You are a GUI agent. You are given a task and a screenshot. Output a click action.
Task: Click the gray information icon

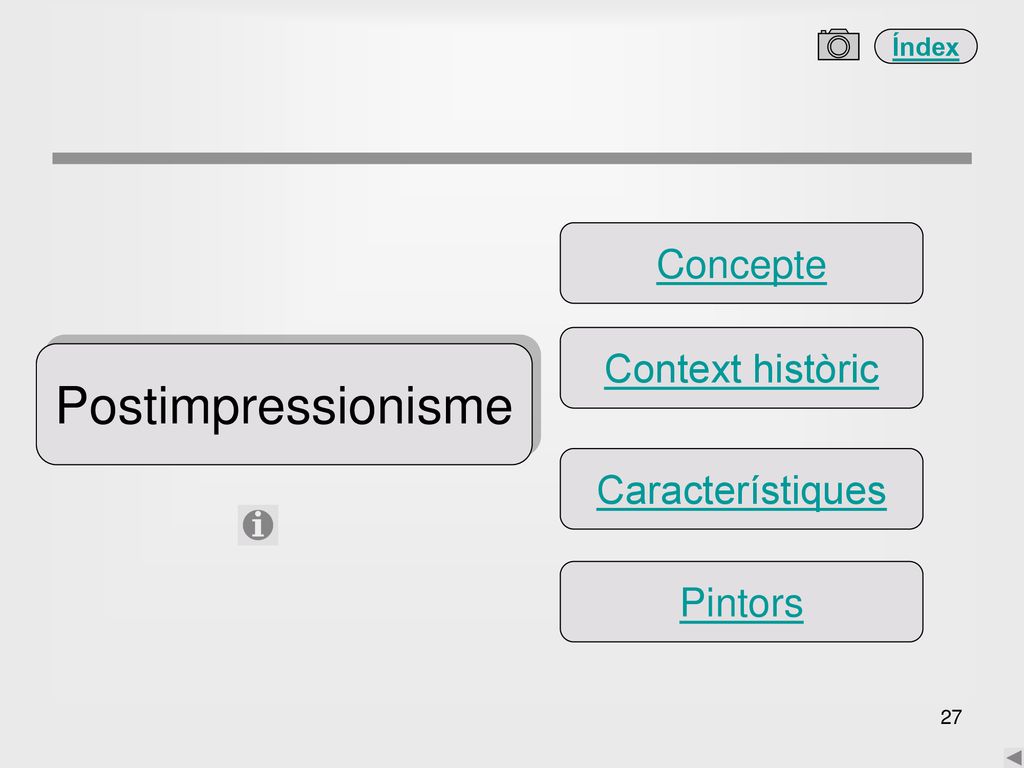coord(258,524)
